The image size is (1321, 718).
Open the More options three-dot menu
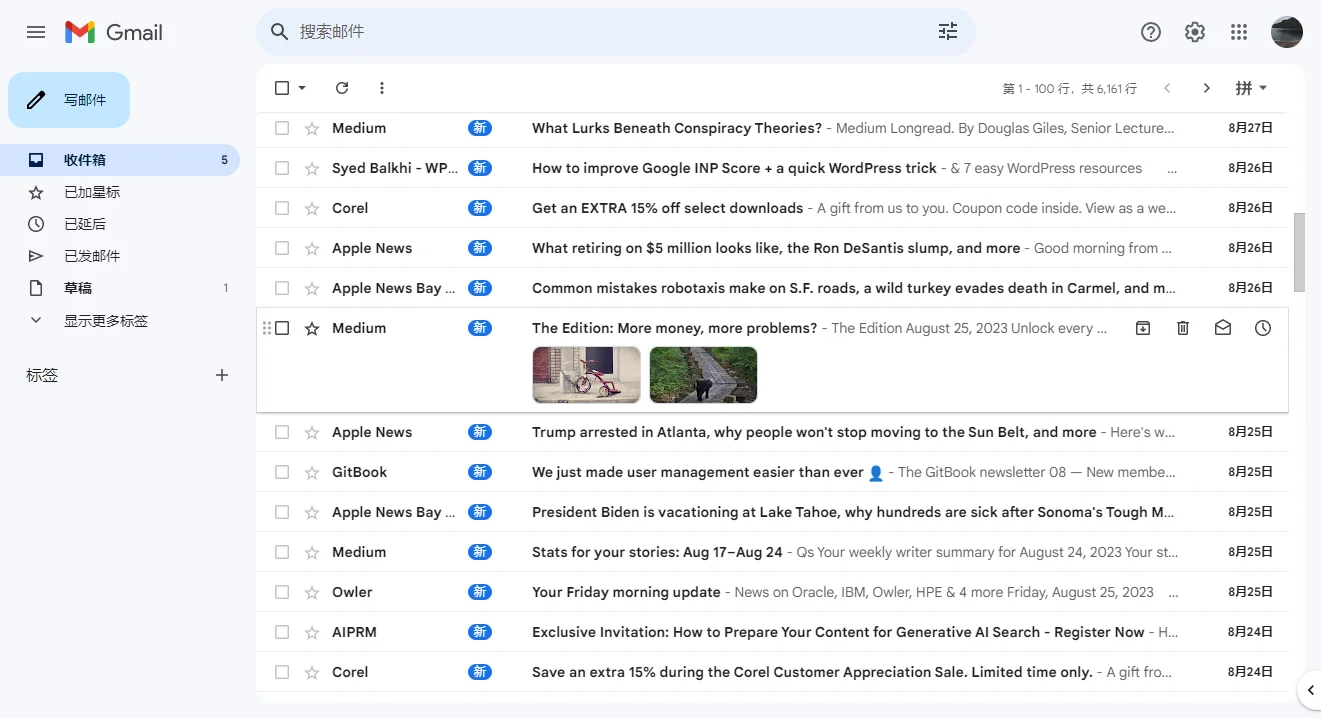pyautogui.click(x=382, y=88)
